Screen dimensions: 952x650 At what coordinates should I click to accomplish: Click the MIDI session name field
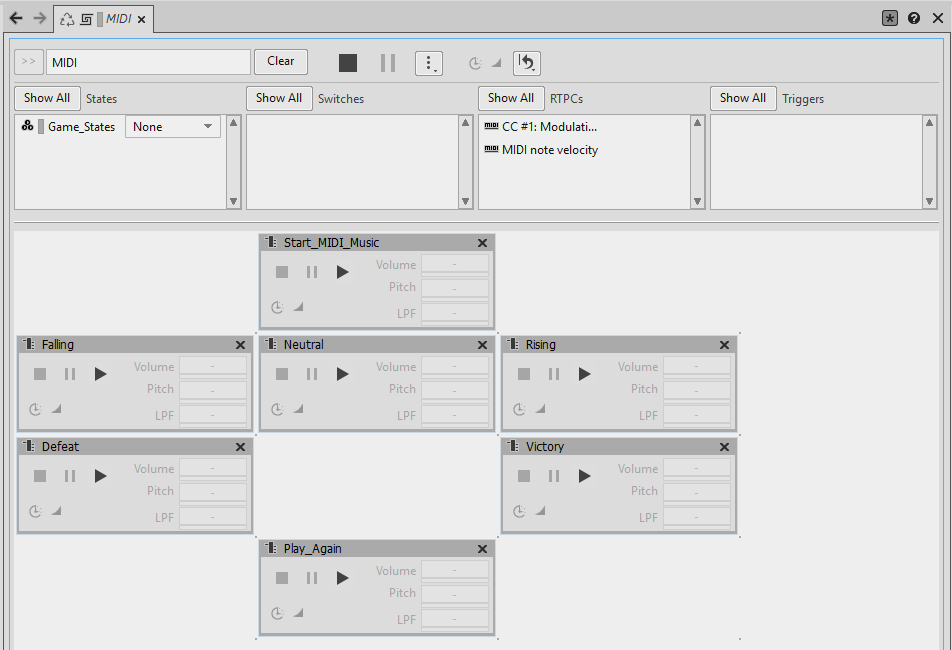pyautogui.click(x=148, y=62)
